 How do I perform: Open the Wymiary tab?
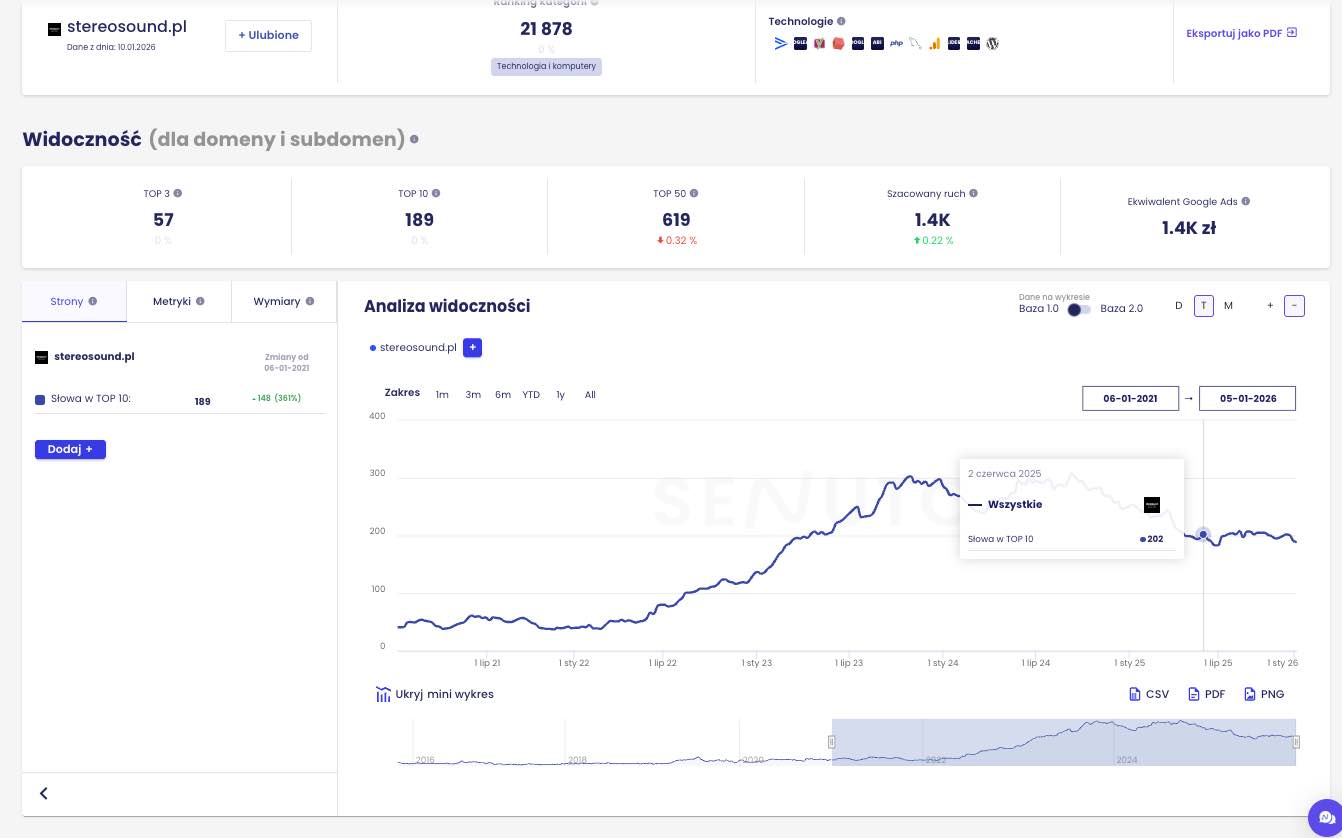point(283,301)
